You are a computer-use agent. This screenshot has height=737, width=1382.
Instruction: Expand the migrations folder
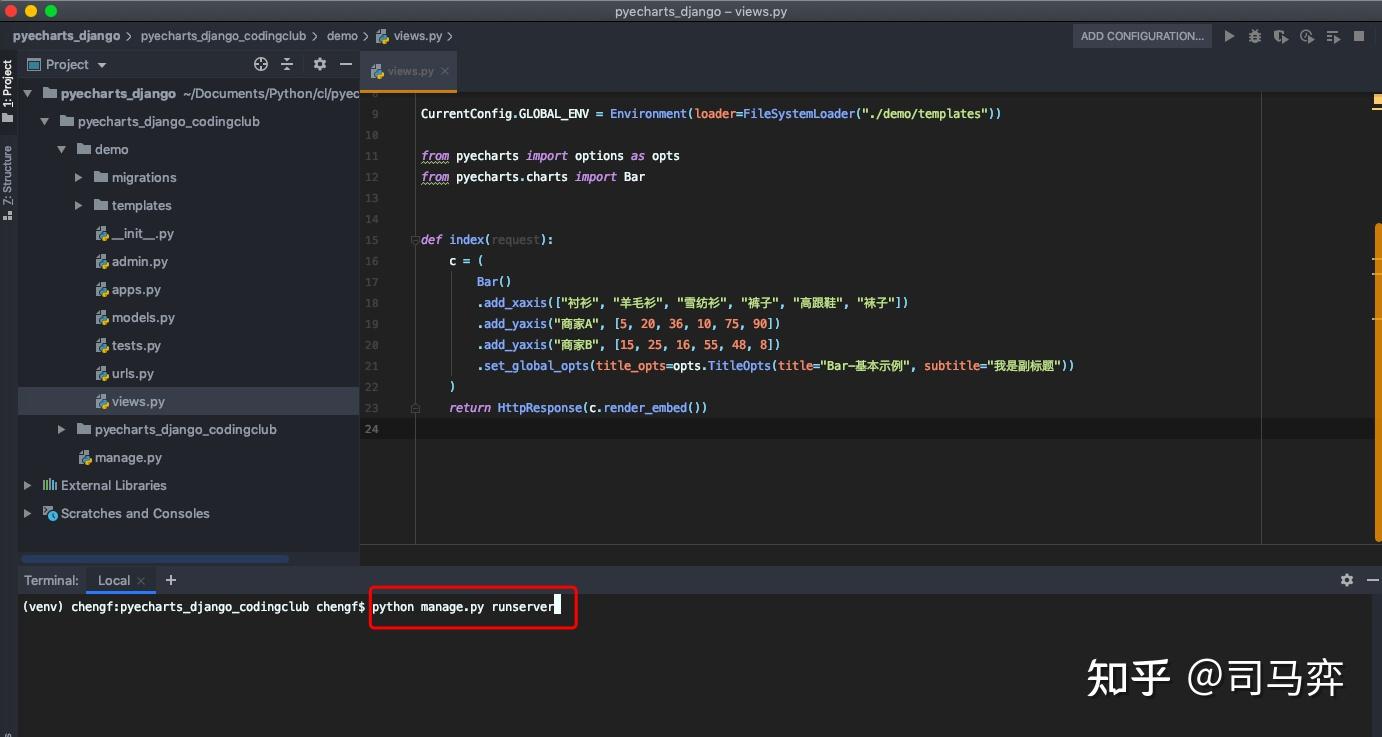click(x=79, y=177)
